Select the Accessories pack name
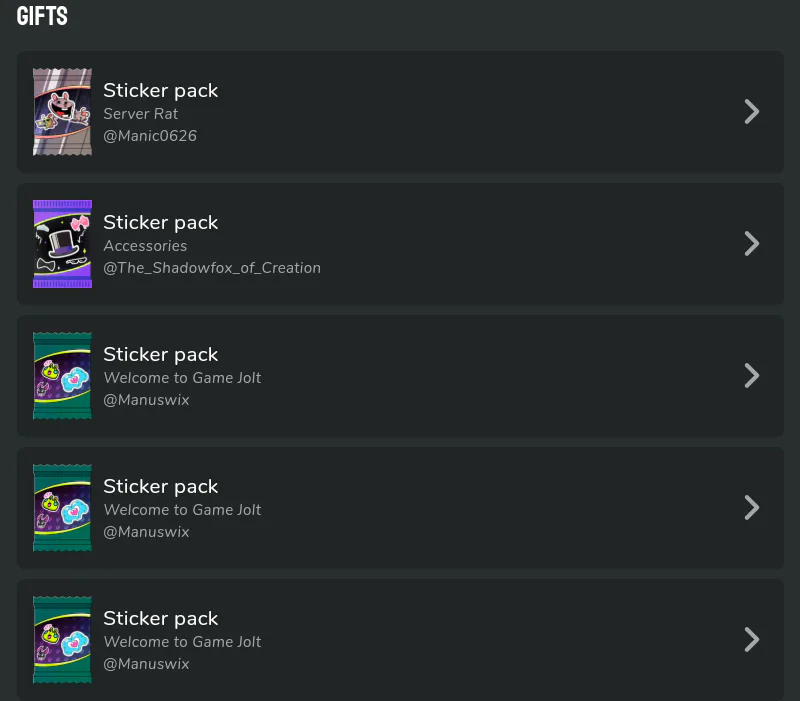The image size is (800, 701). pyautogui.click(x=145, y=246)
